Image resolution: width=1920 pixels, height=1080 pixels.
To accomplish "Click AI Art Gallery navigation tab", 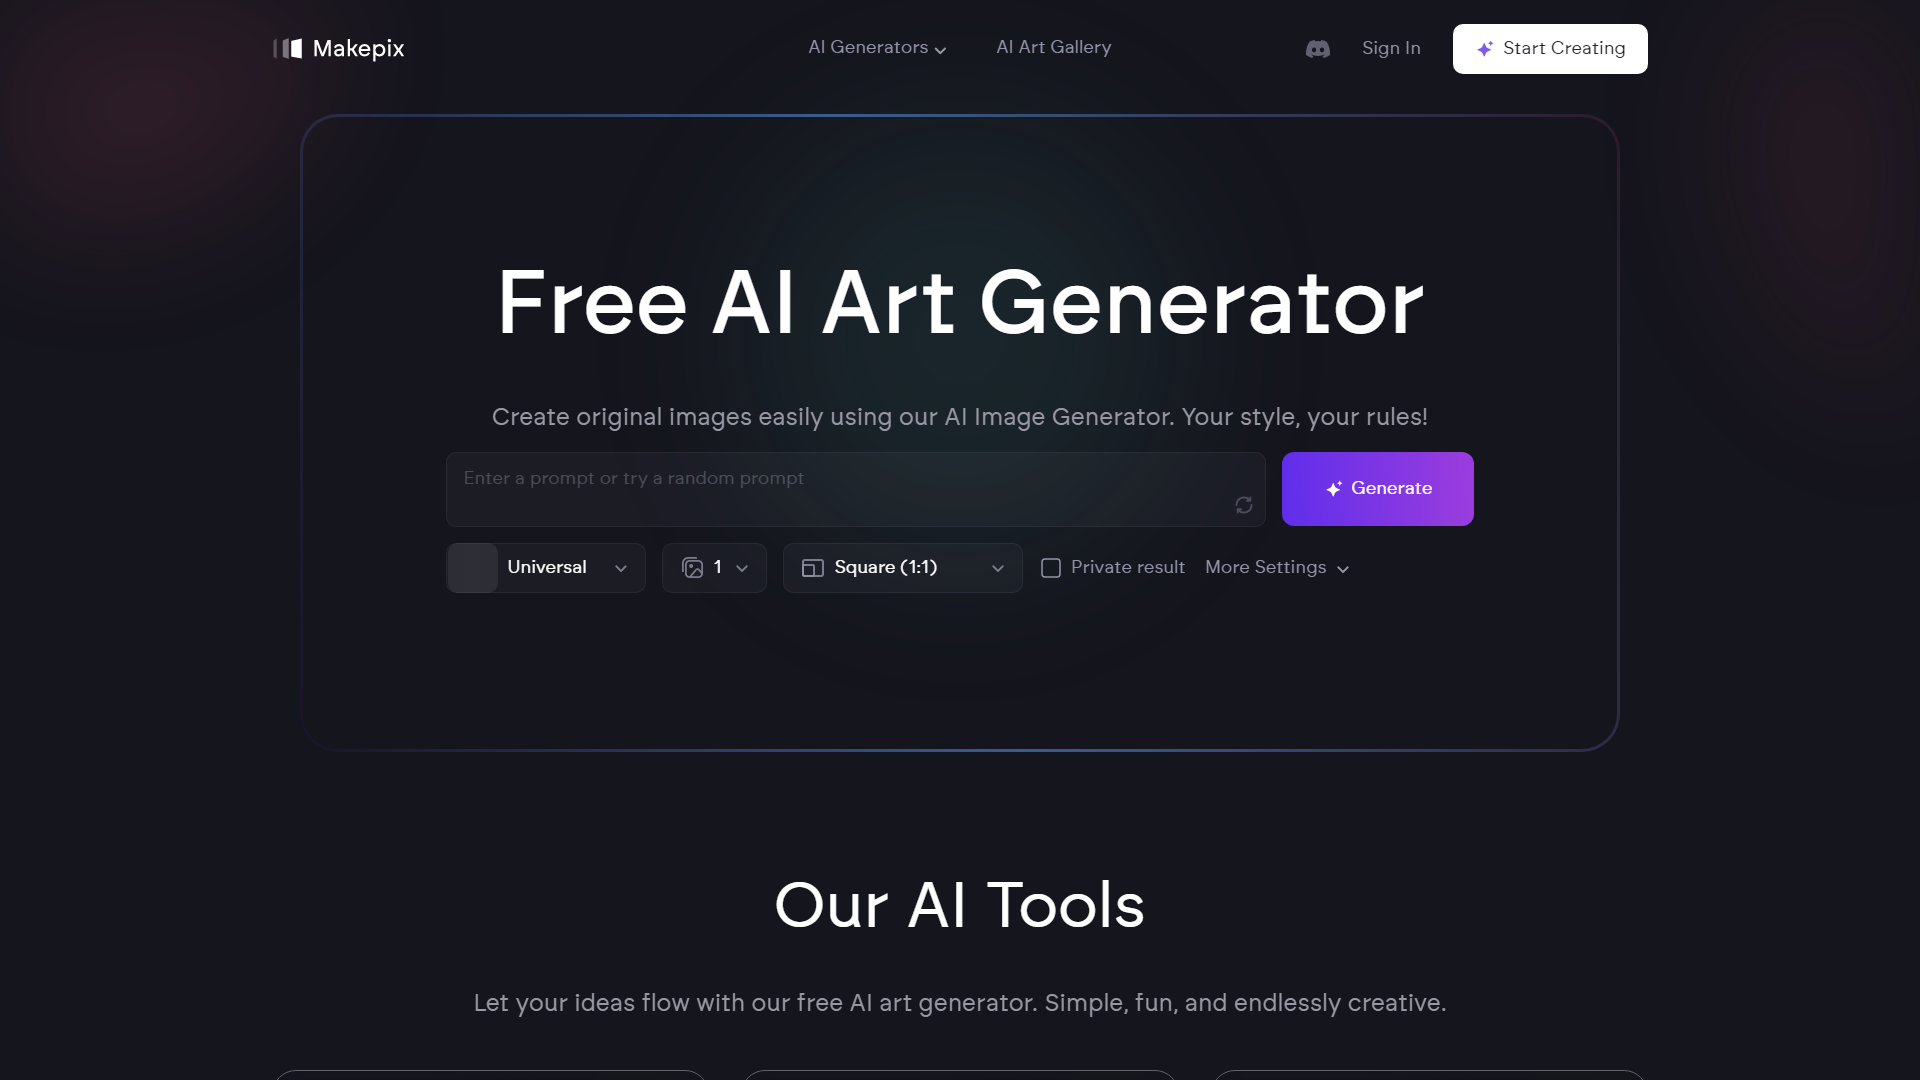I will (x=1052, y=49).
